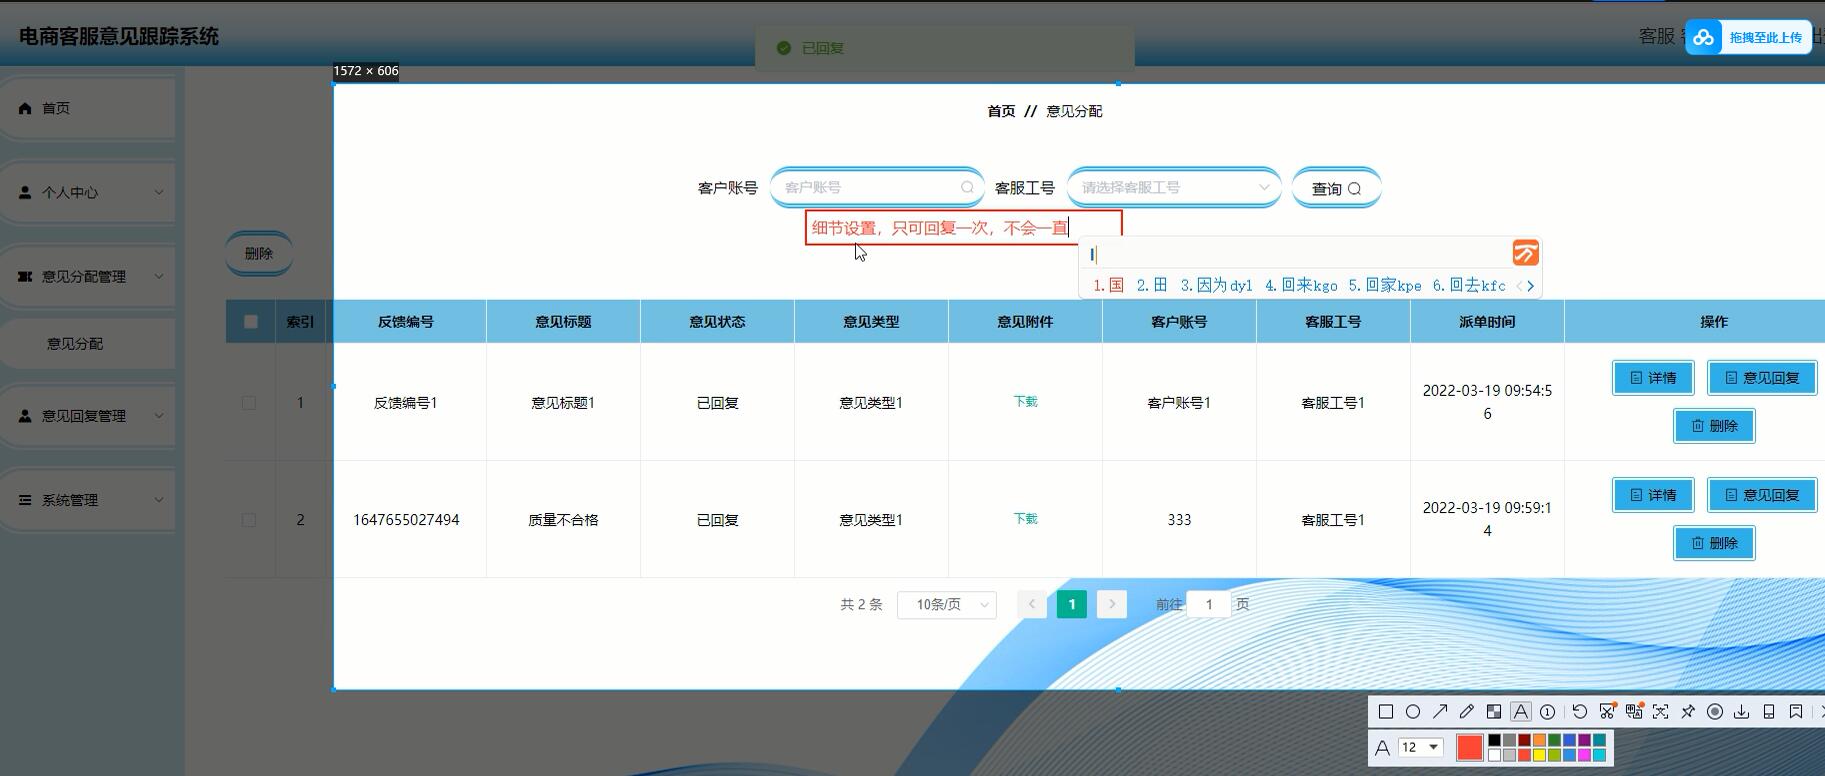The width and height of the screenshot is (1825, 776).
Task: Select the mosaic blur tool
Action: coord(1494,712)
